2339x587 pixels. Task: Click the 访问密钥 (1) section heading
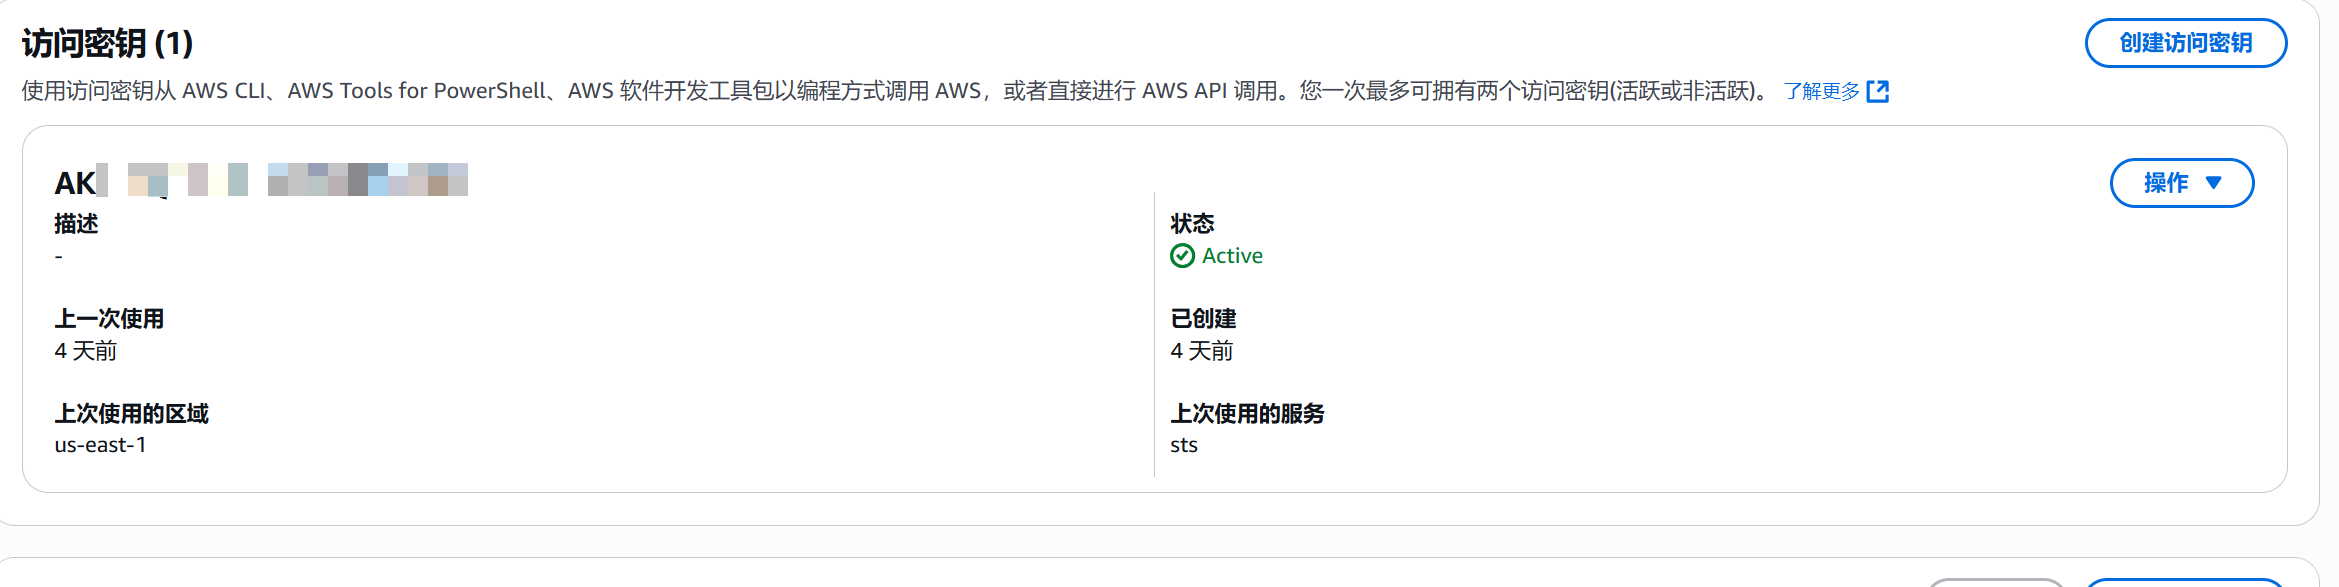pyautogui.click(x=108, y=43)
